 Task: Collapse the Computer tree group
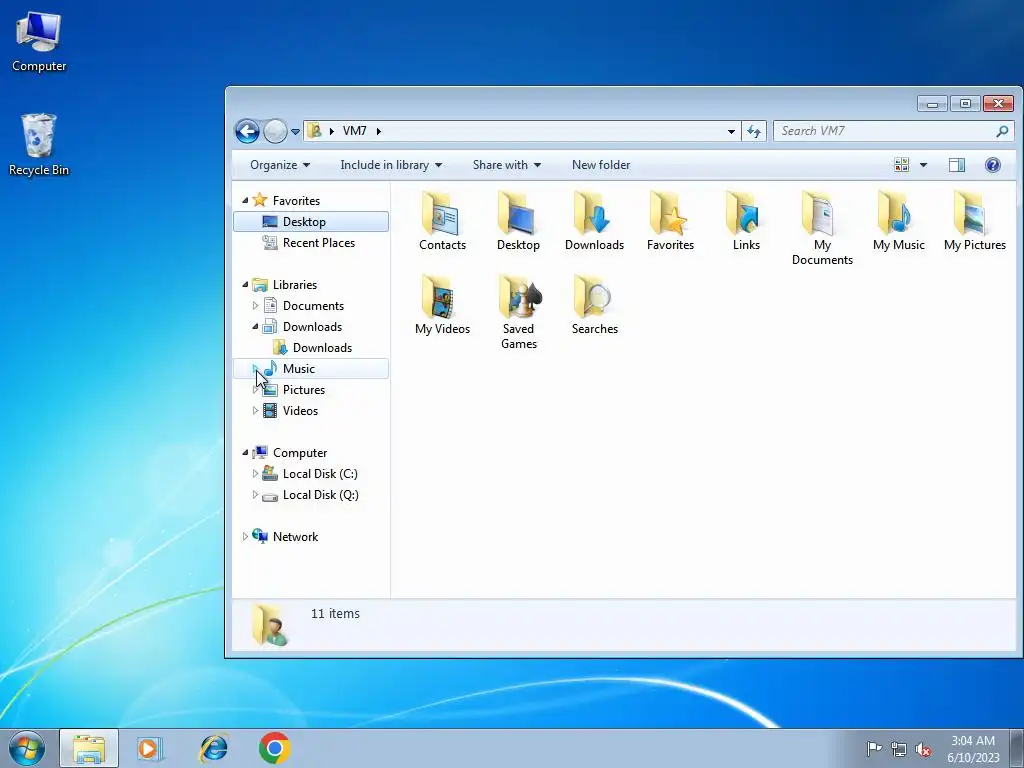point(246,453)
